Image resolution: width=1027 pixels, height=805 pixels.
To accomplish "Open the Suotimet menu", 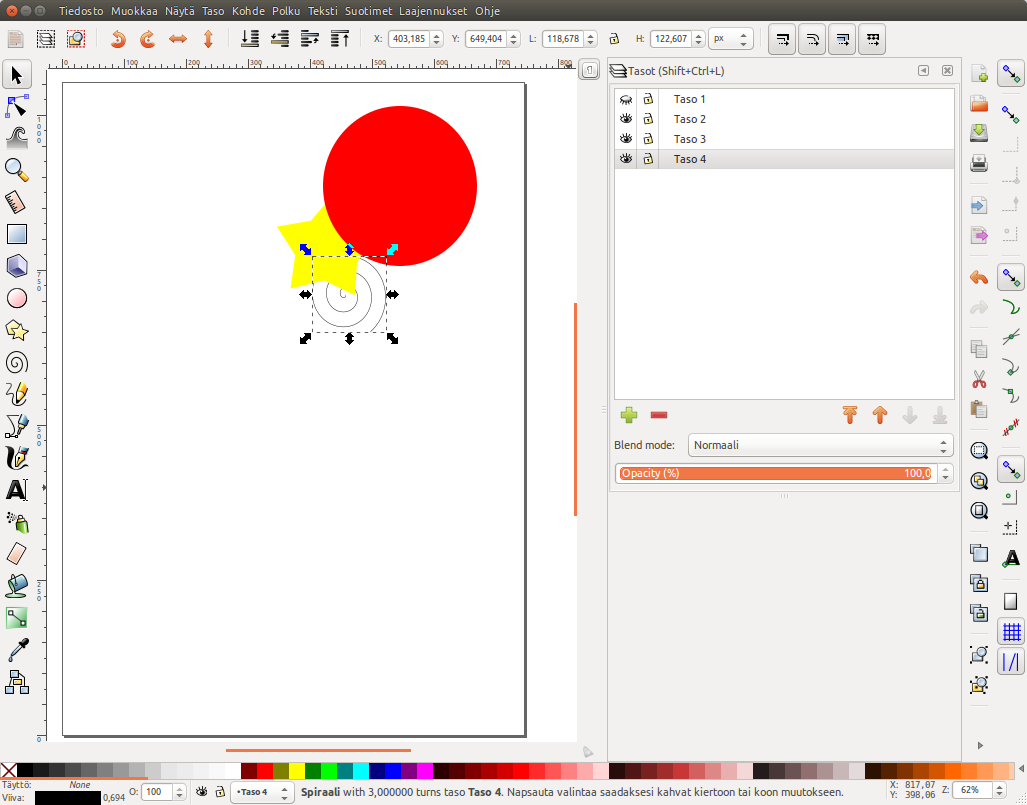I will (368, 11).
